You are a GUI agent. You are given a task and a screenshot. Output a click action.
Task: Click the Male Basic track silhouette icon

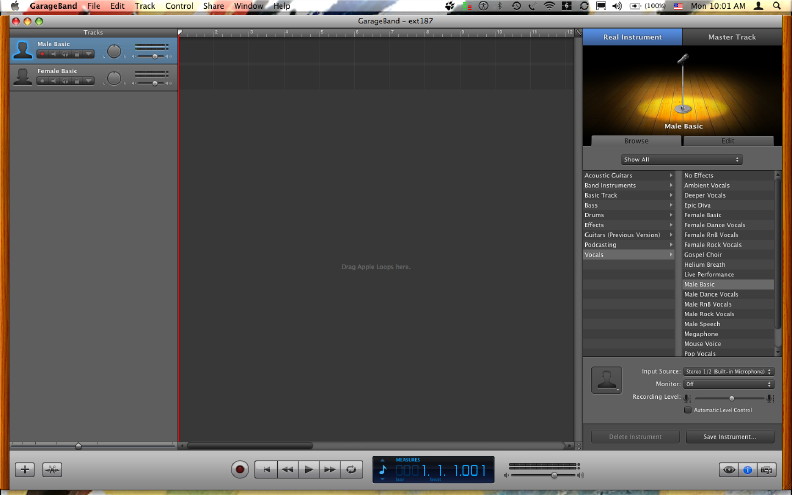point(22,51)
